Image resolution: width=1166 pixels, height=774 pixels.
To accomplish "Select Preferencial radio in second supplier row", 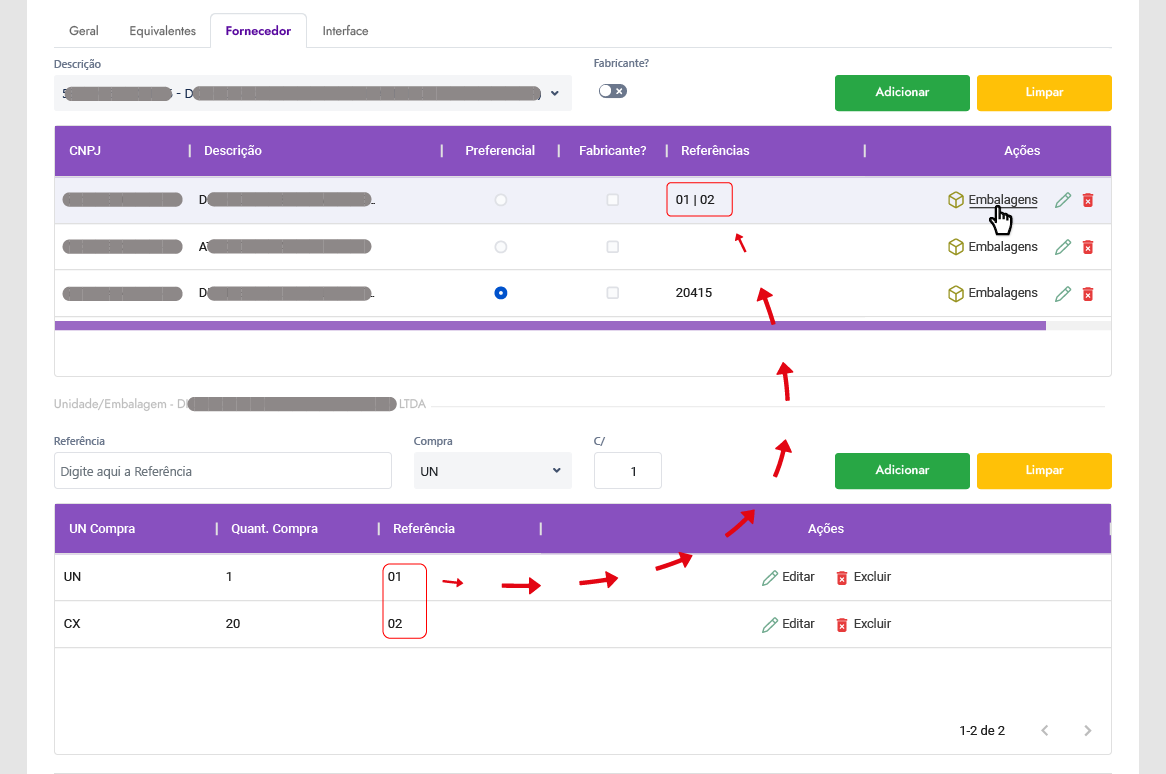I will (500, 247).
